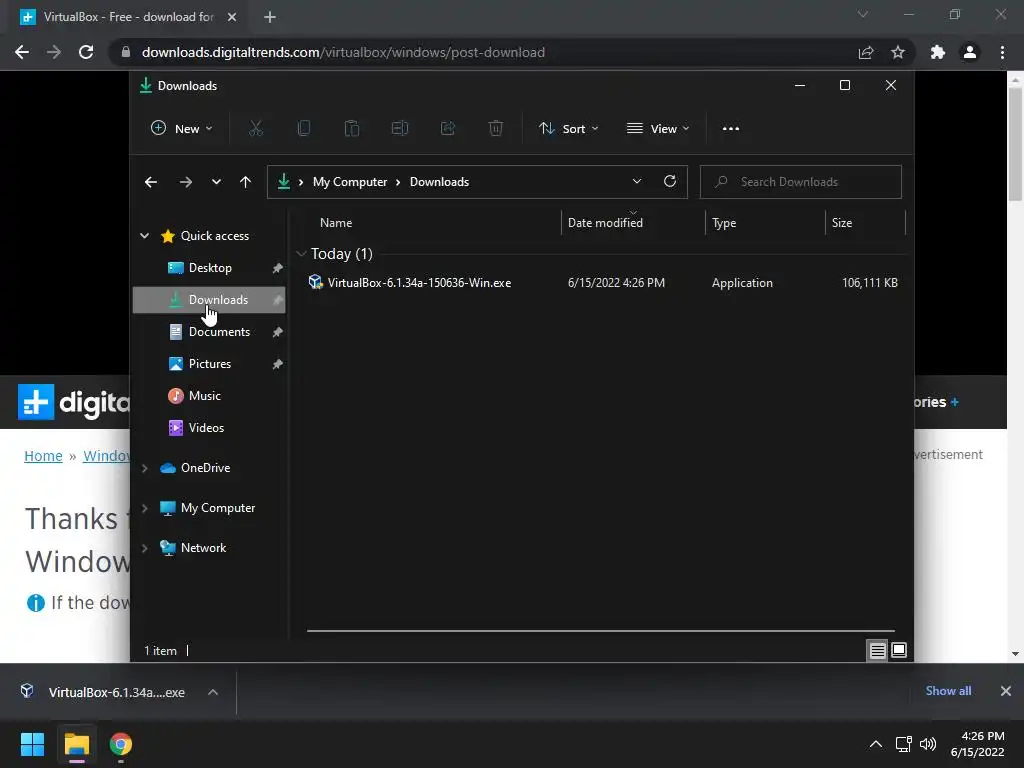The image size is (1024, 768).
Task: Bookmark this page with the star icon
Action: point(898,52)
